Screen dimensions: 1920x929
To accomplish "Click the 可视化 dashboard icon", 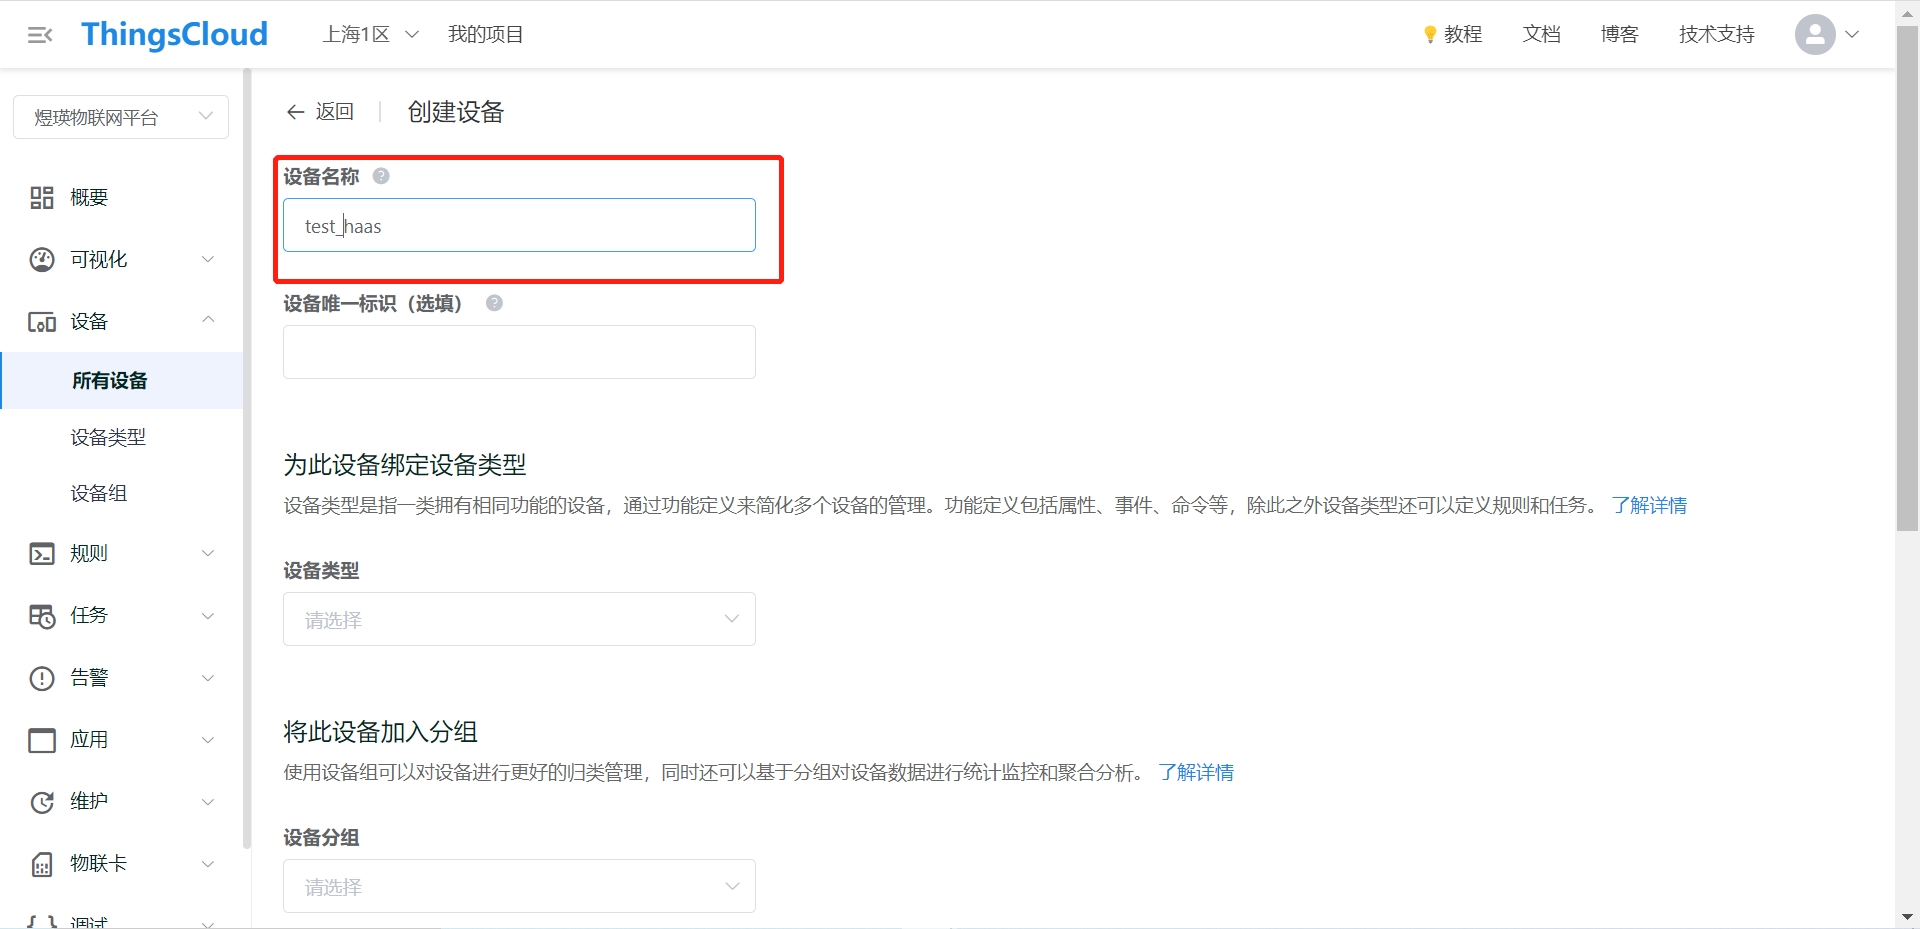I will tap(42, 260).
